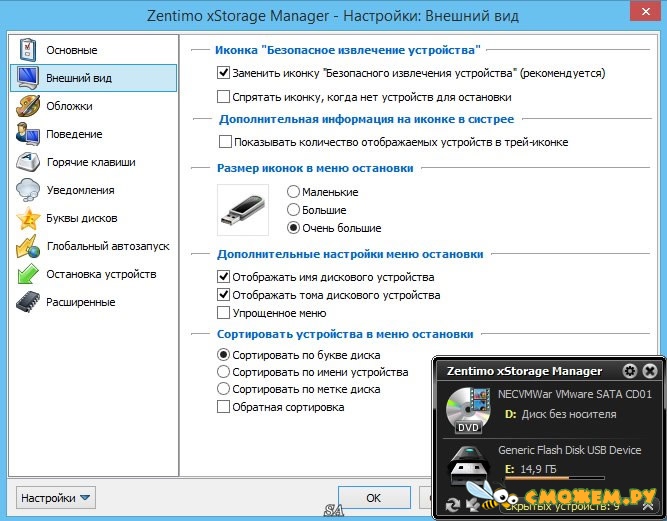Image resolution: width=667 pixels, height=521 pixels.
Task: Uncheck Заменить иконку Безопасного извлечения устройства
Action: click(x=223, y=73)
